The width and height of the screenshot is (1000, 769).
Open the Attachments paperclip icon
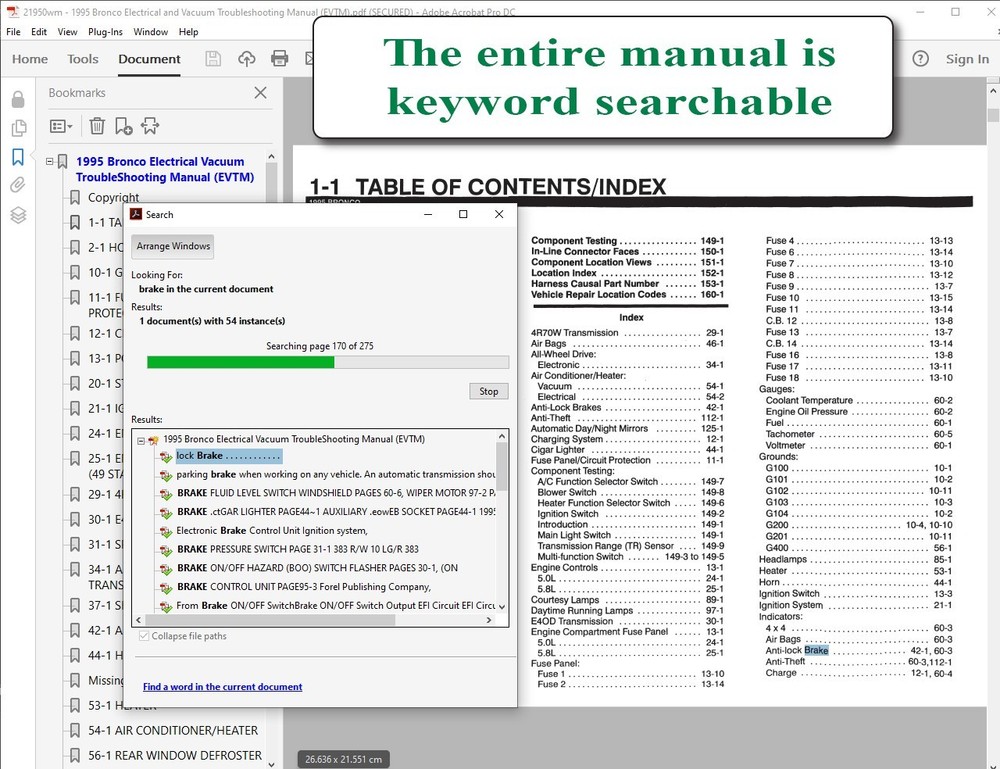18,185
